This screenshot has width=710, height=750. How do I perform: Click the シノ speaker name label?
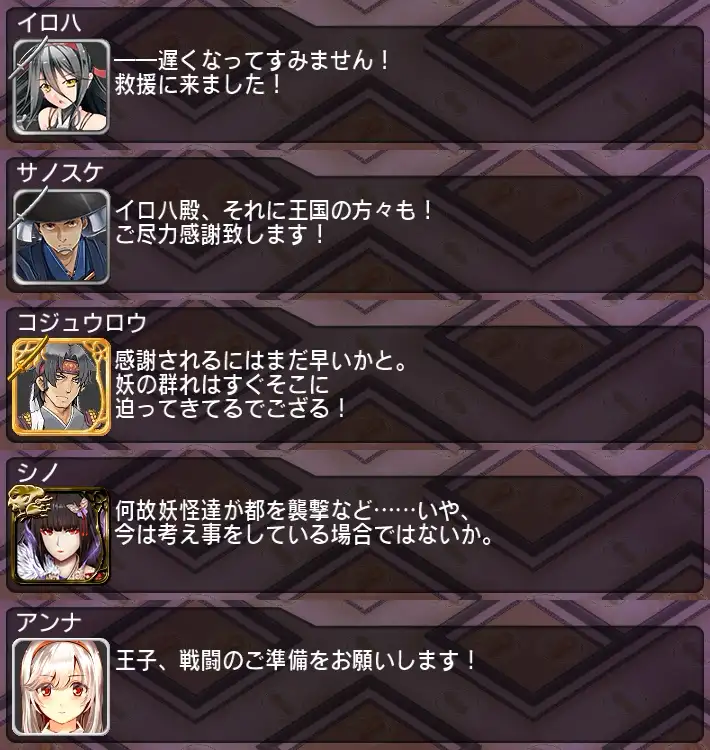pyautogui.click(x=38, y=472)
